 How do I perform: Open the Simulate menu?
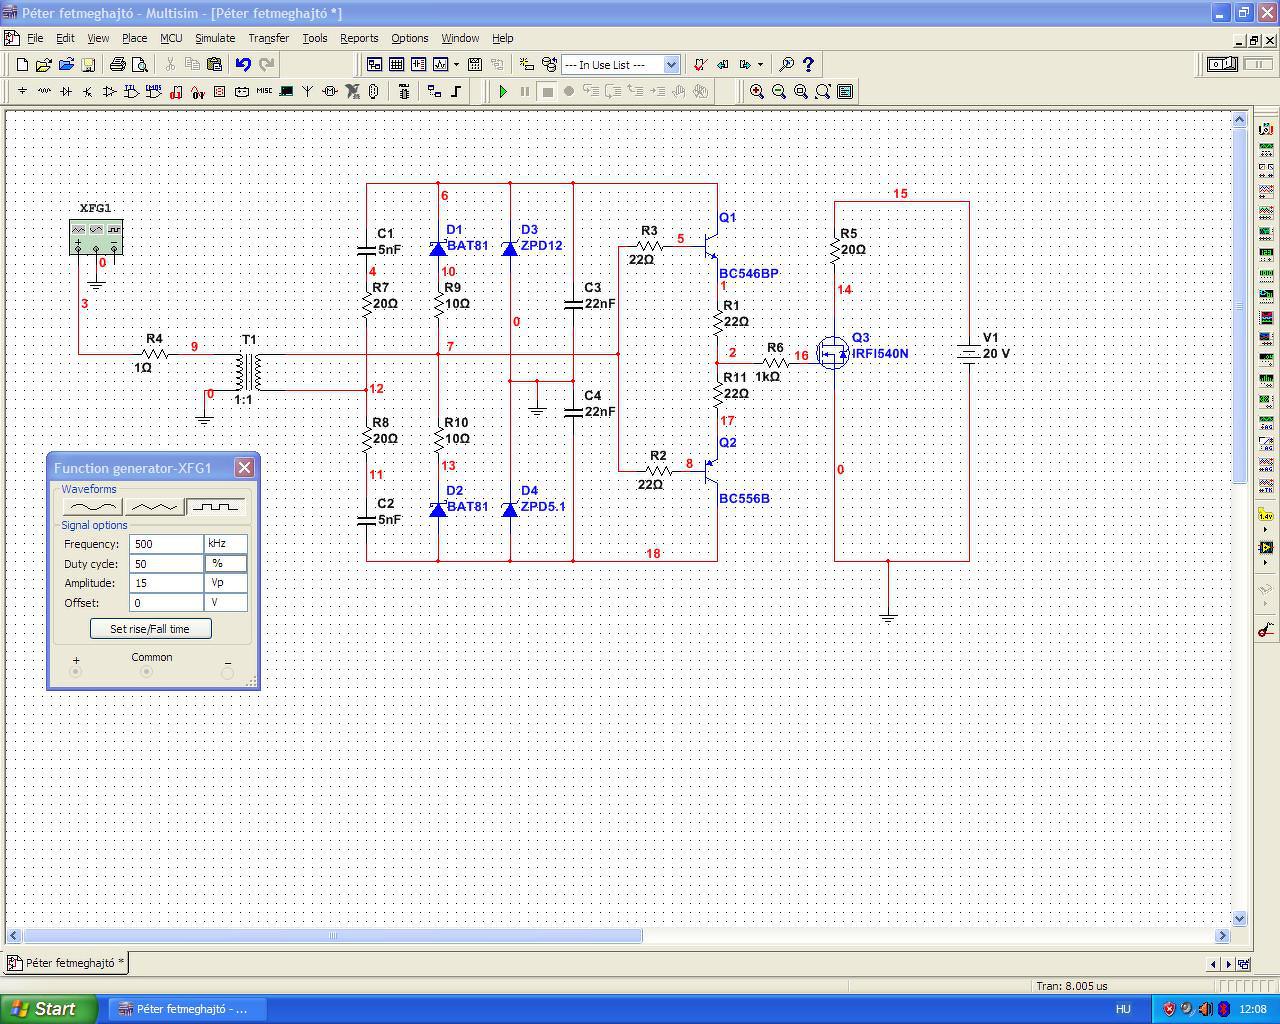point(214,38)
